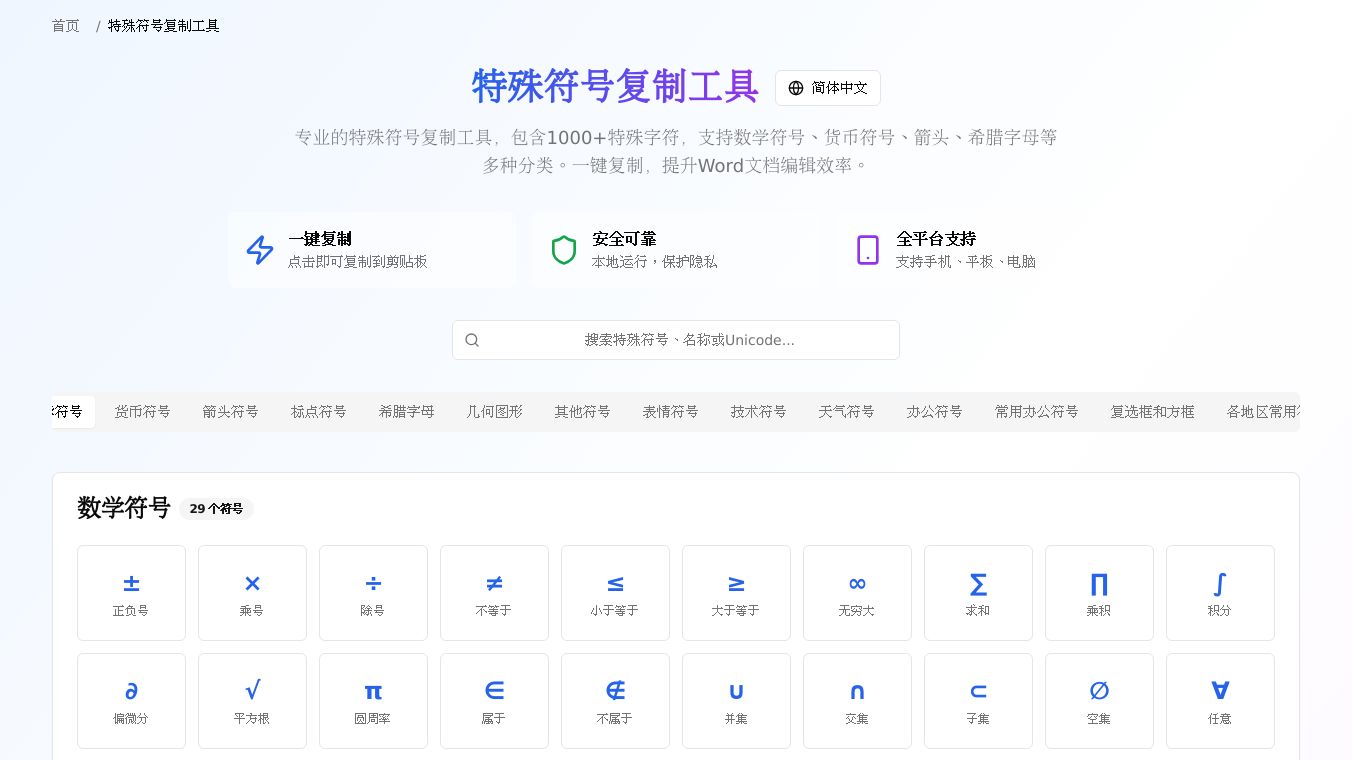Switch to the 货币符号 tab

[142, 412]
